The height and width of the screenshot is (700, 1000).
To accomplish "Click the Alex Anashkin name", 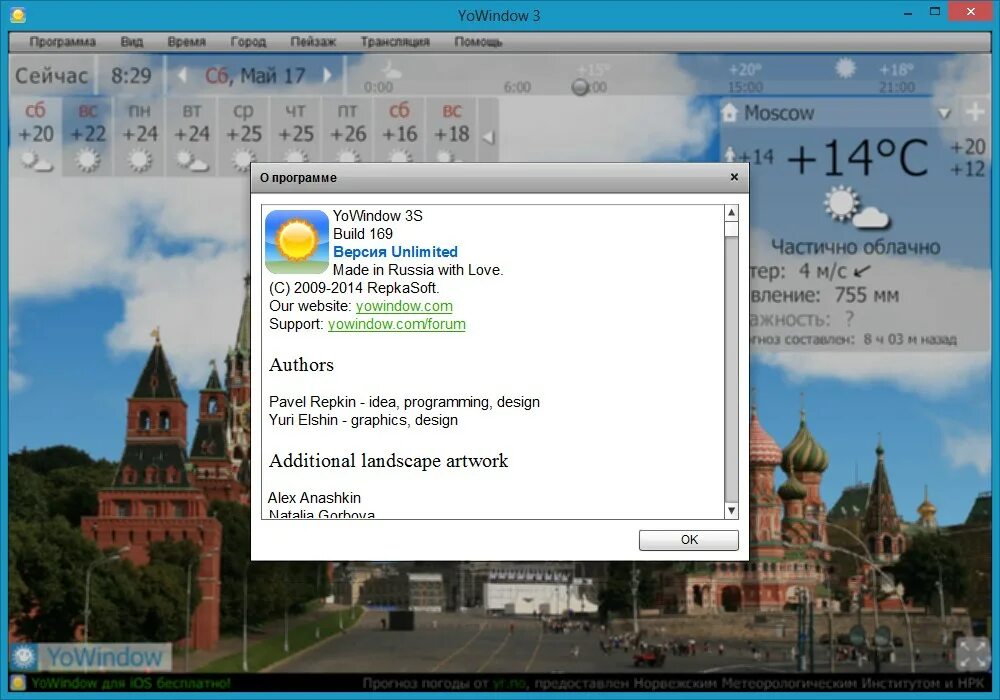I will [x=314, y=498].
